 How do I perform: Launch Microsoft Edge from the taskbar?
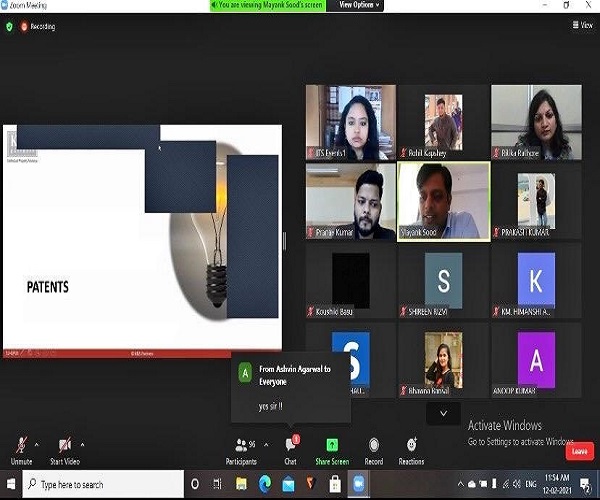[x=265, y=484]
